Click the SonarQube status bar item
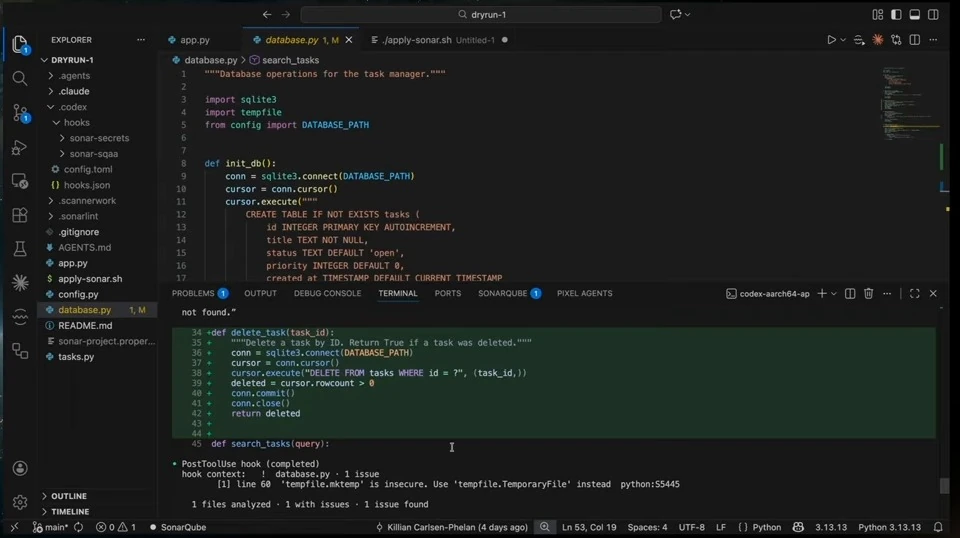 178,527
